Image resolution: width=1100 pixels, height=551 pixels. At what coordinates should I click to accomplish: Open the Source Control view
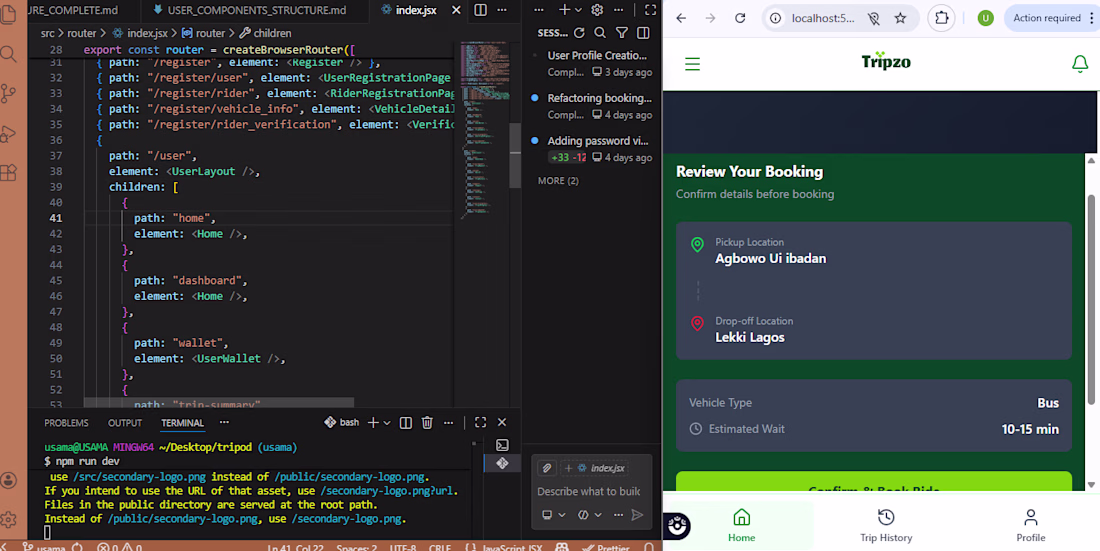(8, 93)
